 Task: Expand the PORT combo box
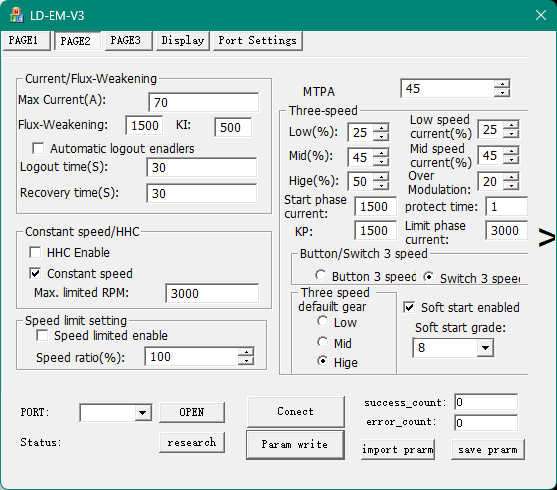pyautogui.click(x=142, y=413)
